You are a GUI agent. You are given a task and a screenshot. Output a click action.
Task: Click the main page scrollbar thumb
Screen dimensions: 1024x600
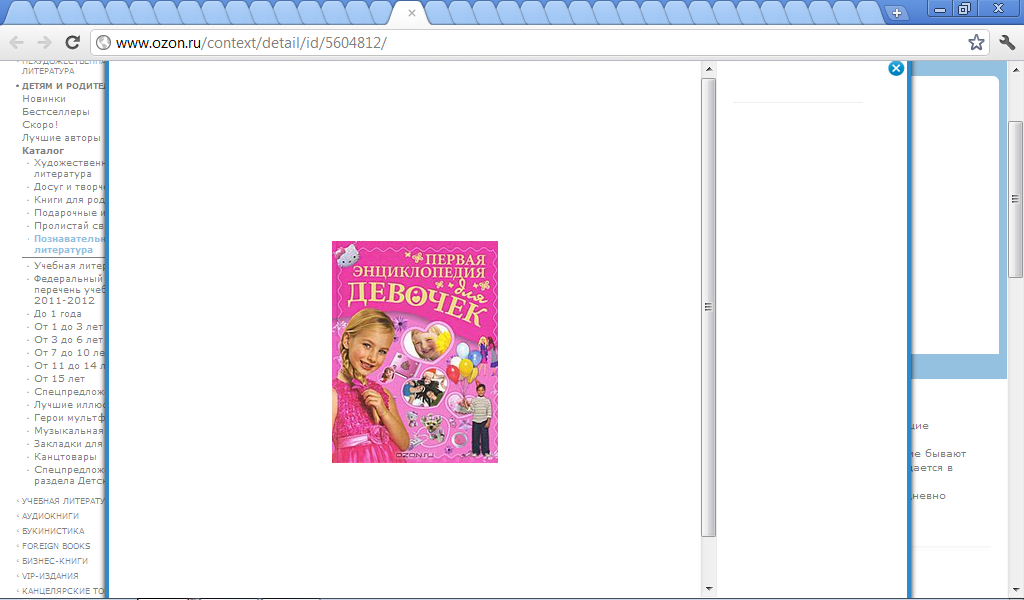[1016, 199]
